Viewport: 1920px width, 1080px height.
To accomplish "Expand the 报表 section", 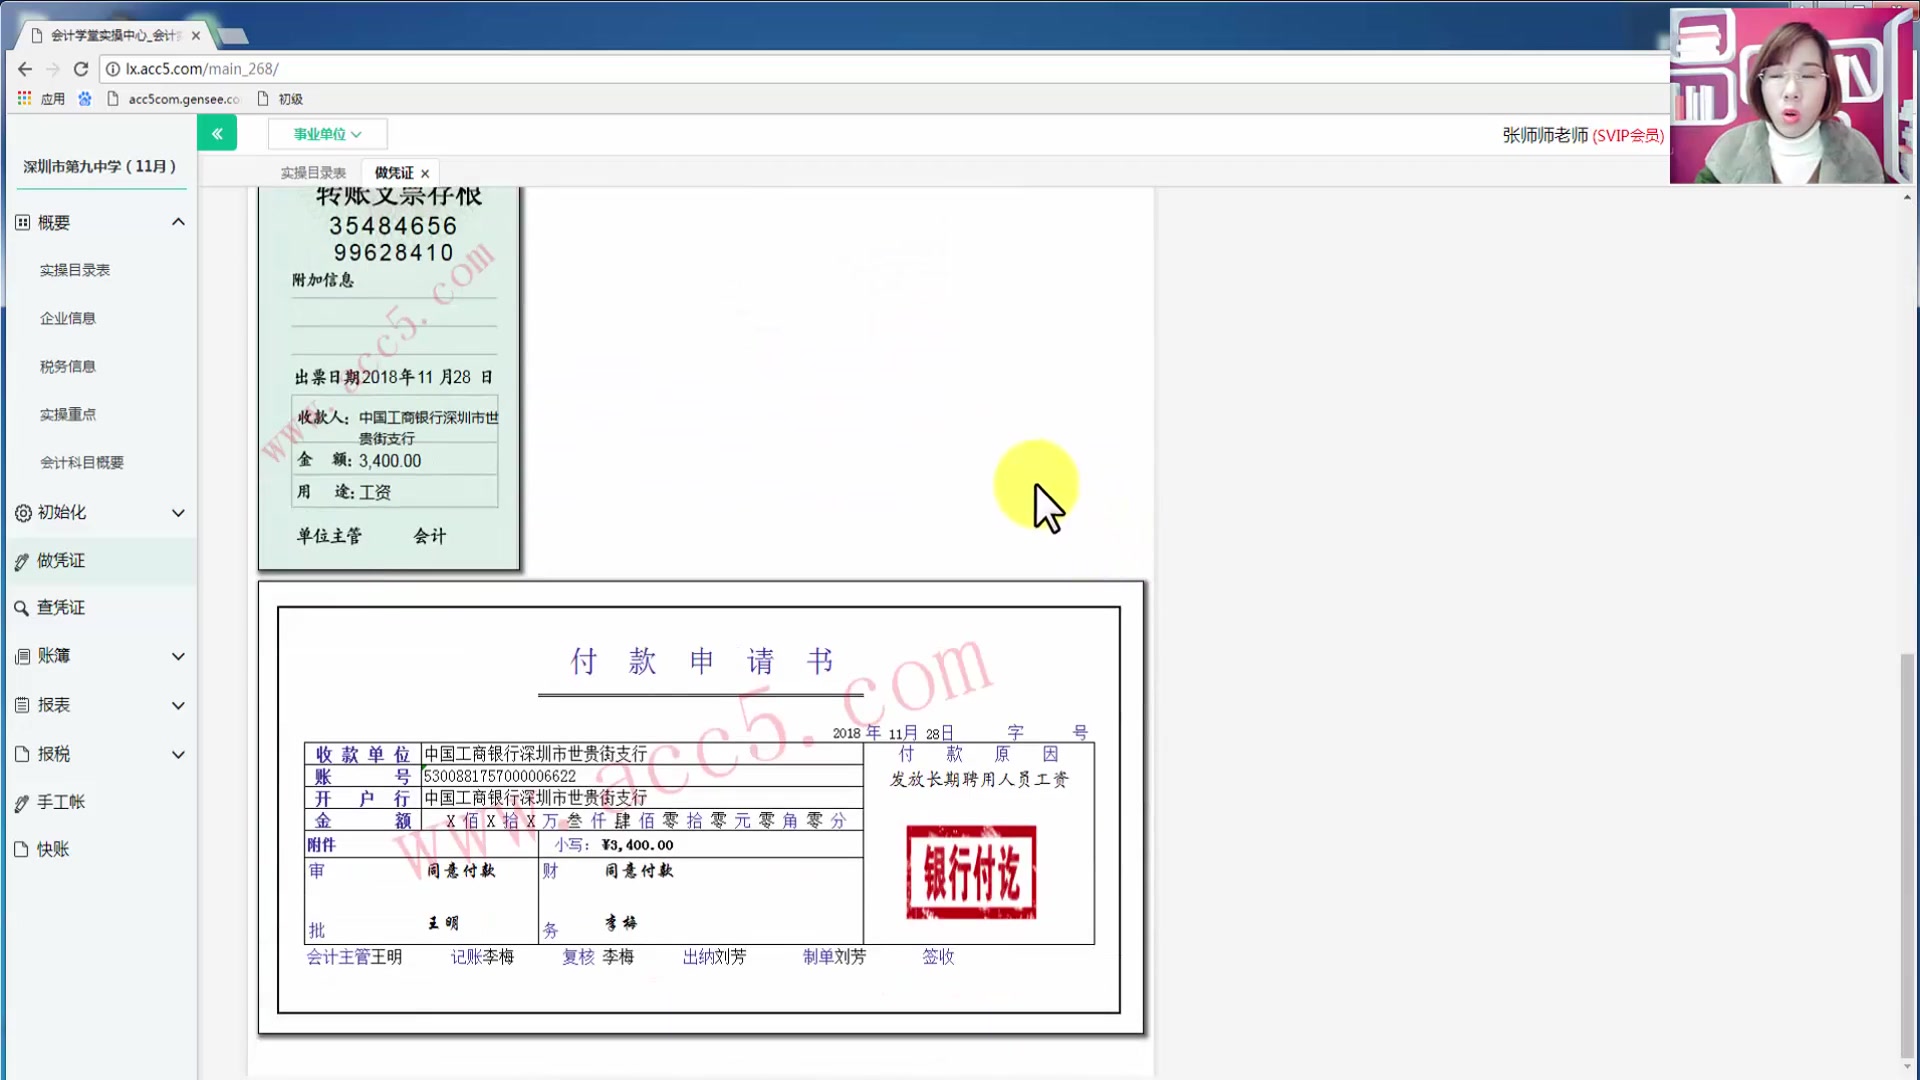I will 178,705.
